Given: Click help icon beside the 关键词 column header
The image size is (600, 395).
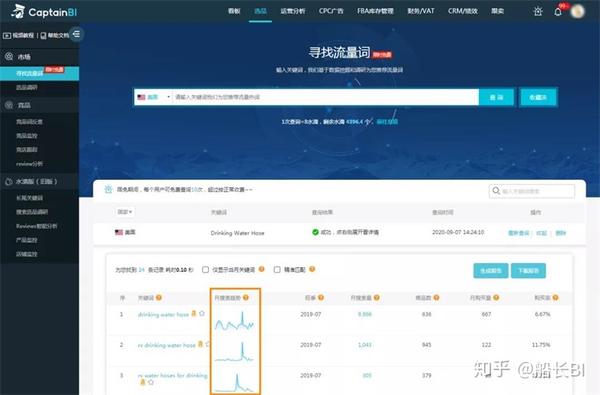Looking at the screenshot, I should coord(159,297).
